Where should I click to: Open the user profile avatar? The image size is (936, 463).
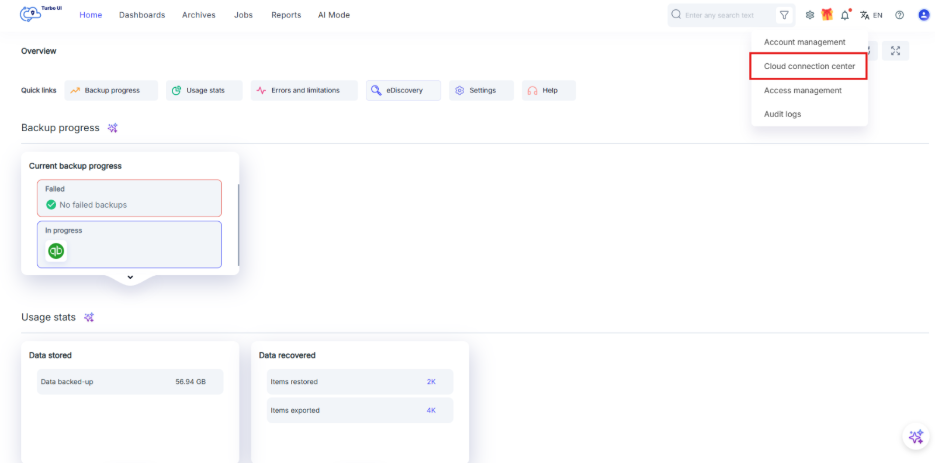point(923,15)
